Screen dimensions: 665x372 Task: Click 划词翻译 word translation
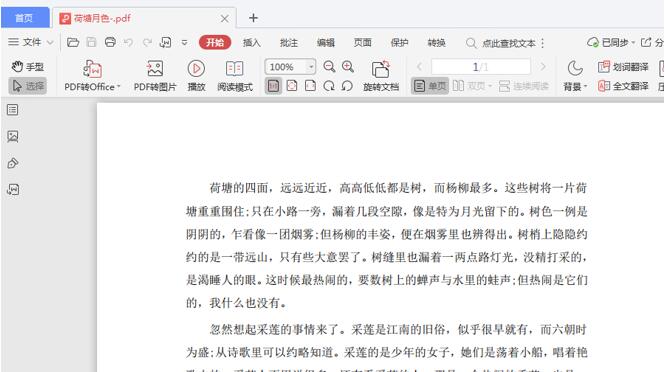click(x=623, y=67)
